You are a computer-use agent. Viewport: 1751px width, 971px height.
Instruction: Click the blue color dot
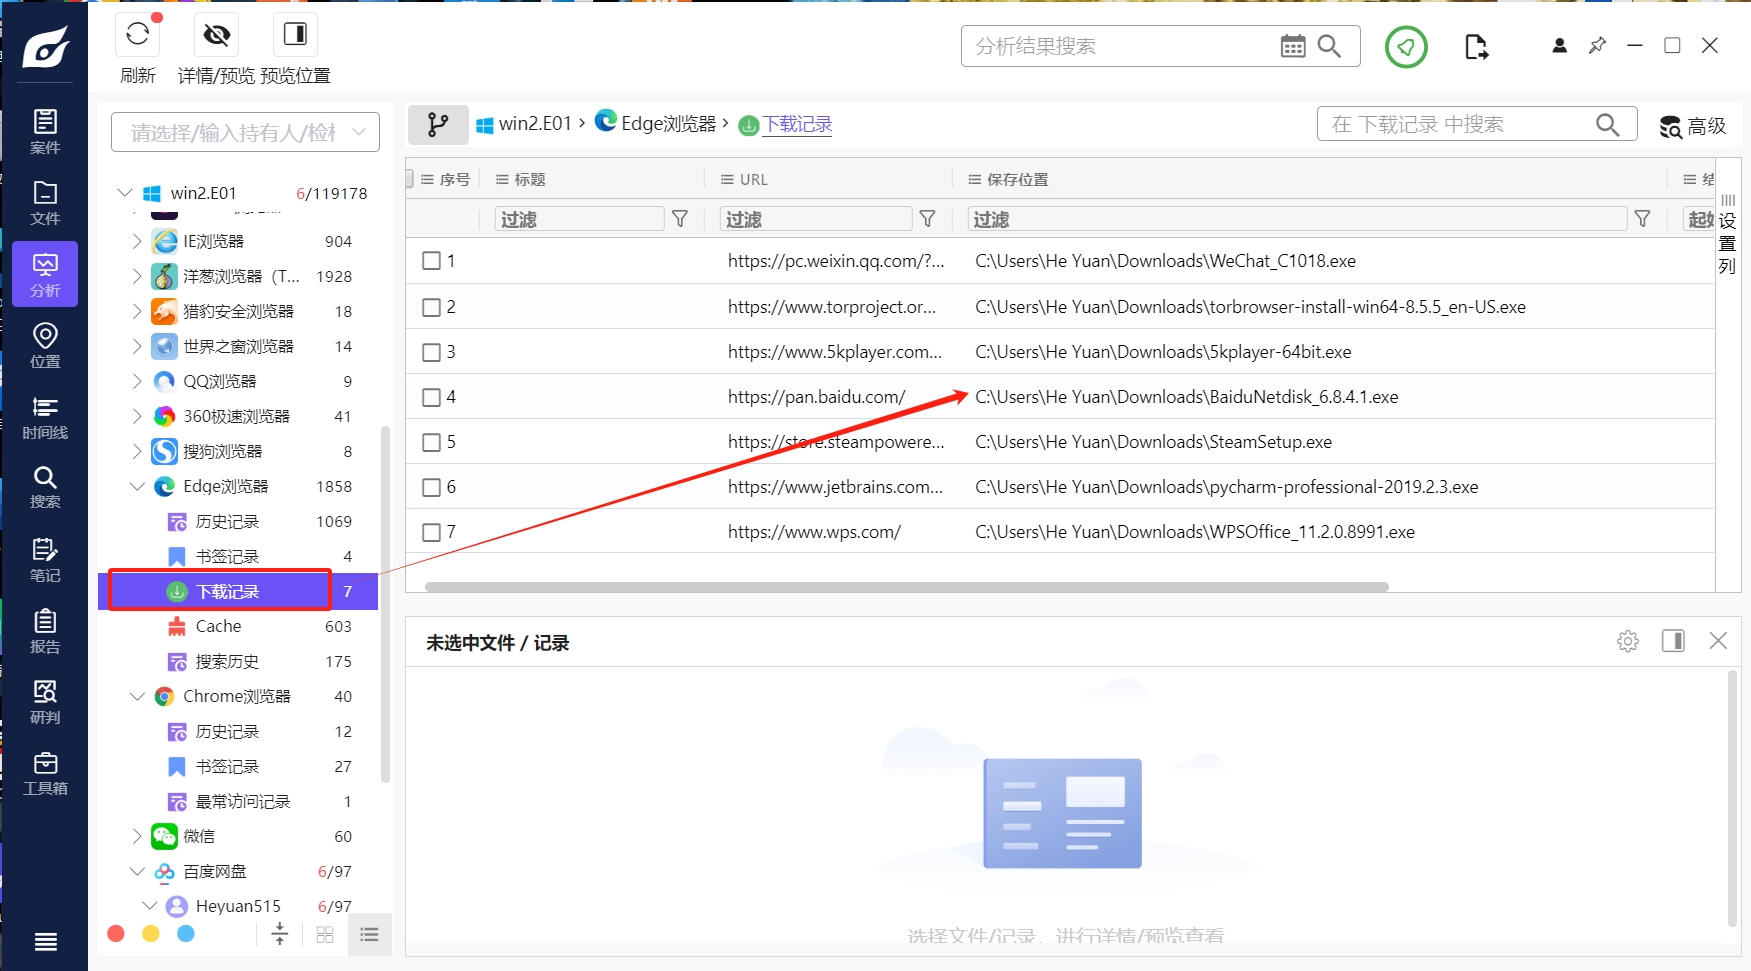click(x=186, y=933)
